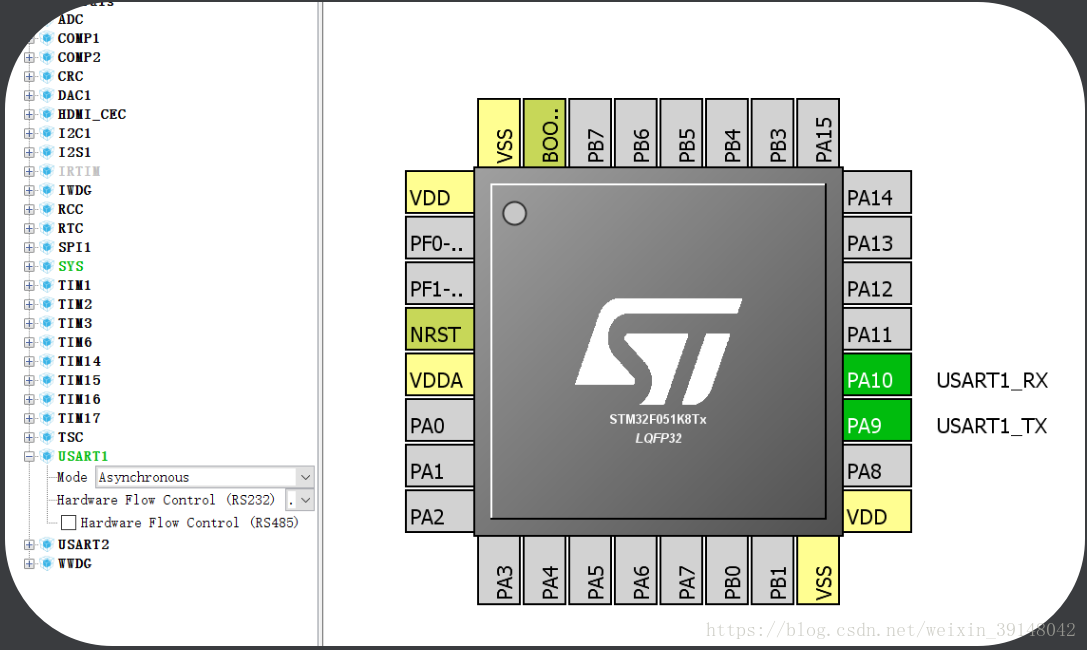Click the USART1_RX signal label

pyautogui.click(x=992, y=380)
